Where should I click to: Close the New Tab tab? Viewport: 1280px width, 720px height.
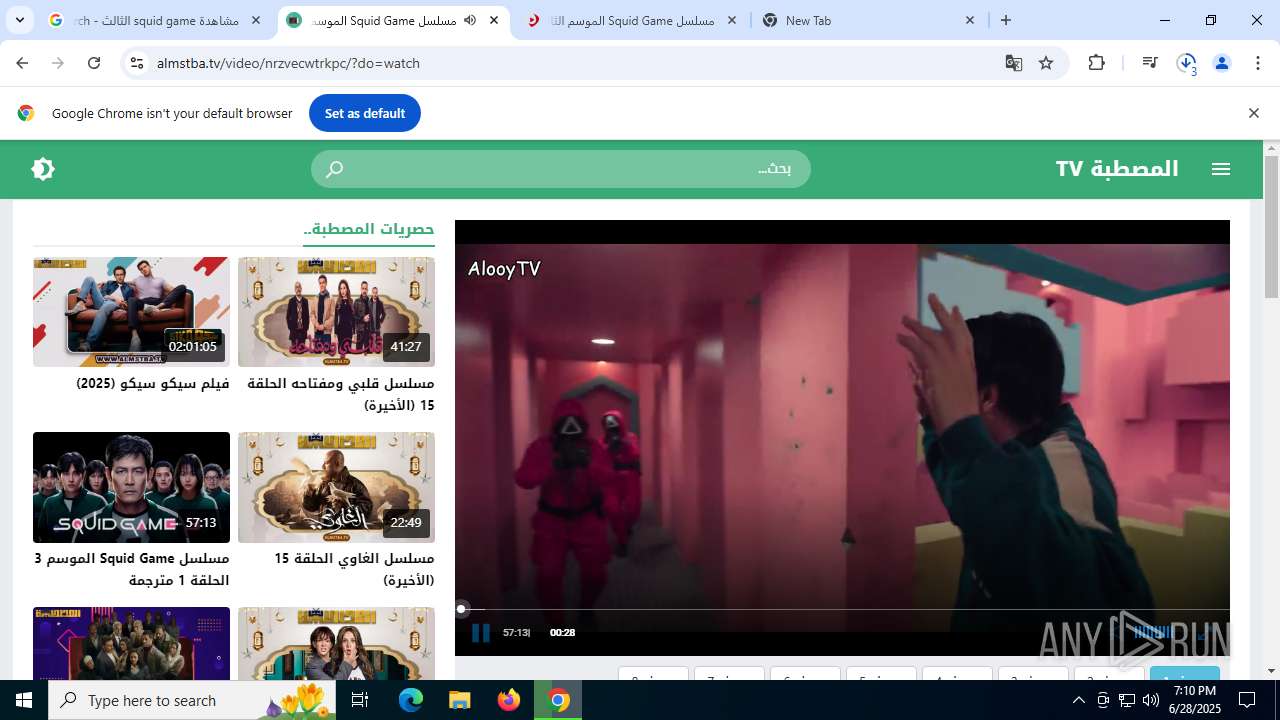(970, 20)
